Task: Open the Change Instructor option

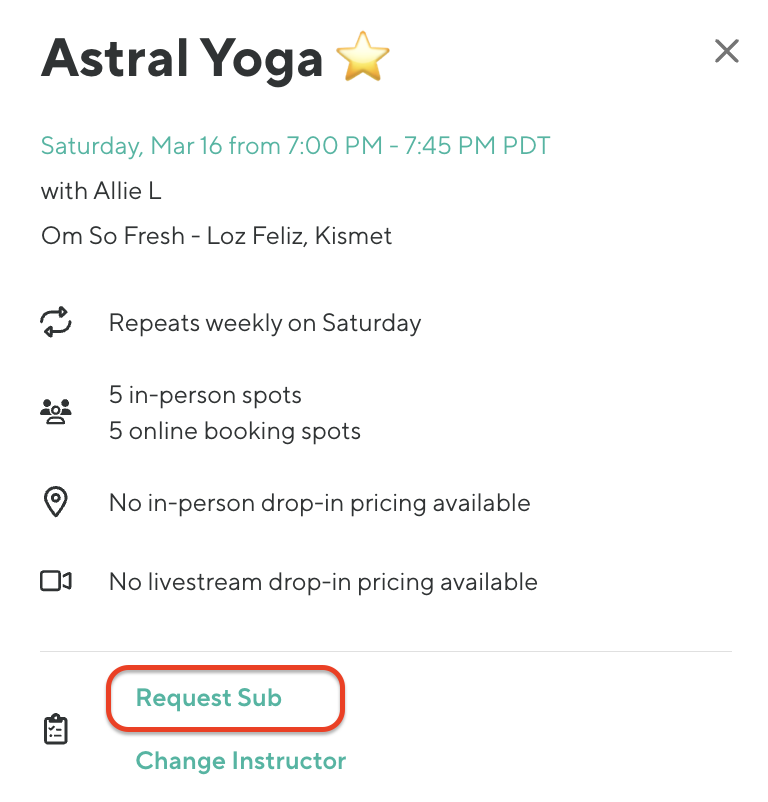Action: pyautogui.click(x=241, y=761)
